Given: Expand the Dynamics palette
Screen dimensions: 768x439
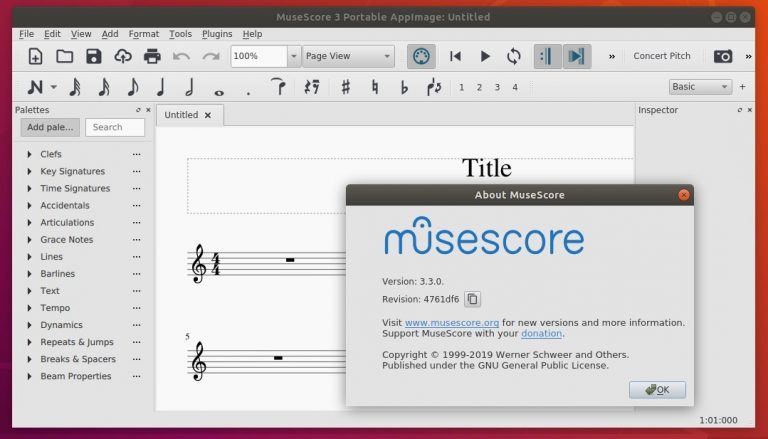Looking at the screenshot, I should click(x=29, y=325).
